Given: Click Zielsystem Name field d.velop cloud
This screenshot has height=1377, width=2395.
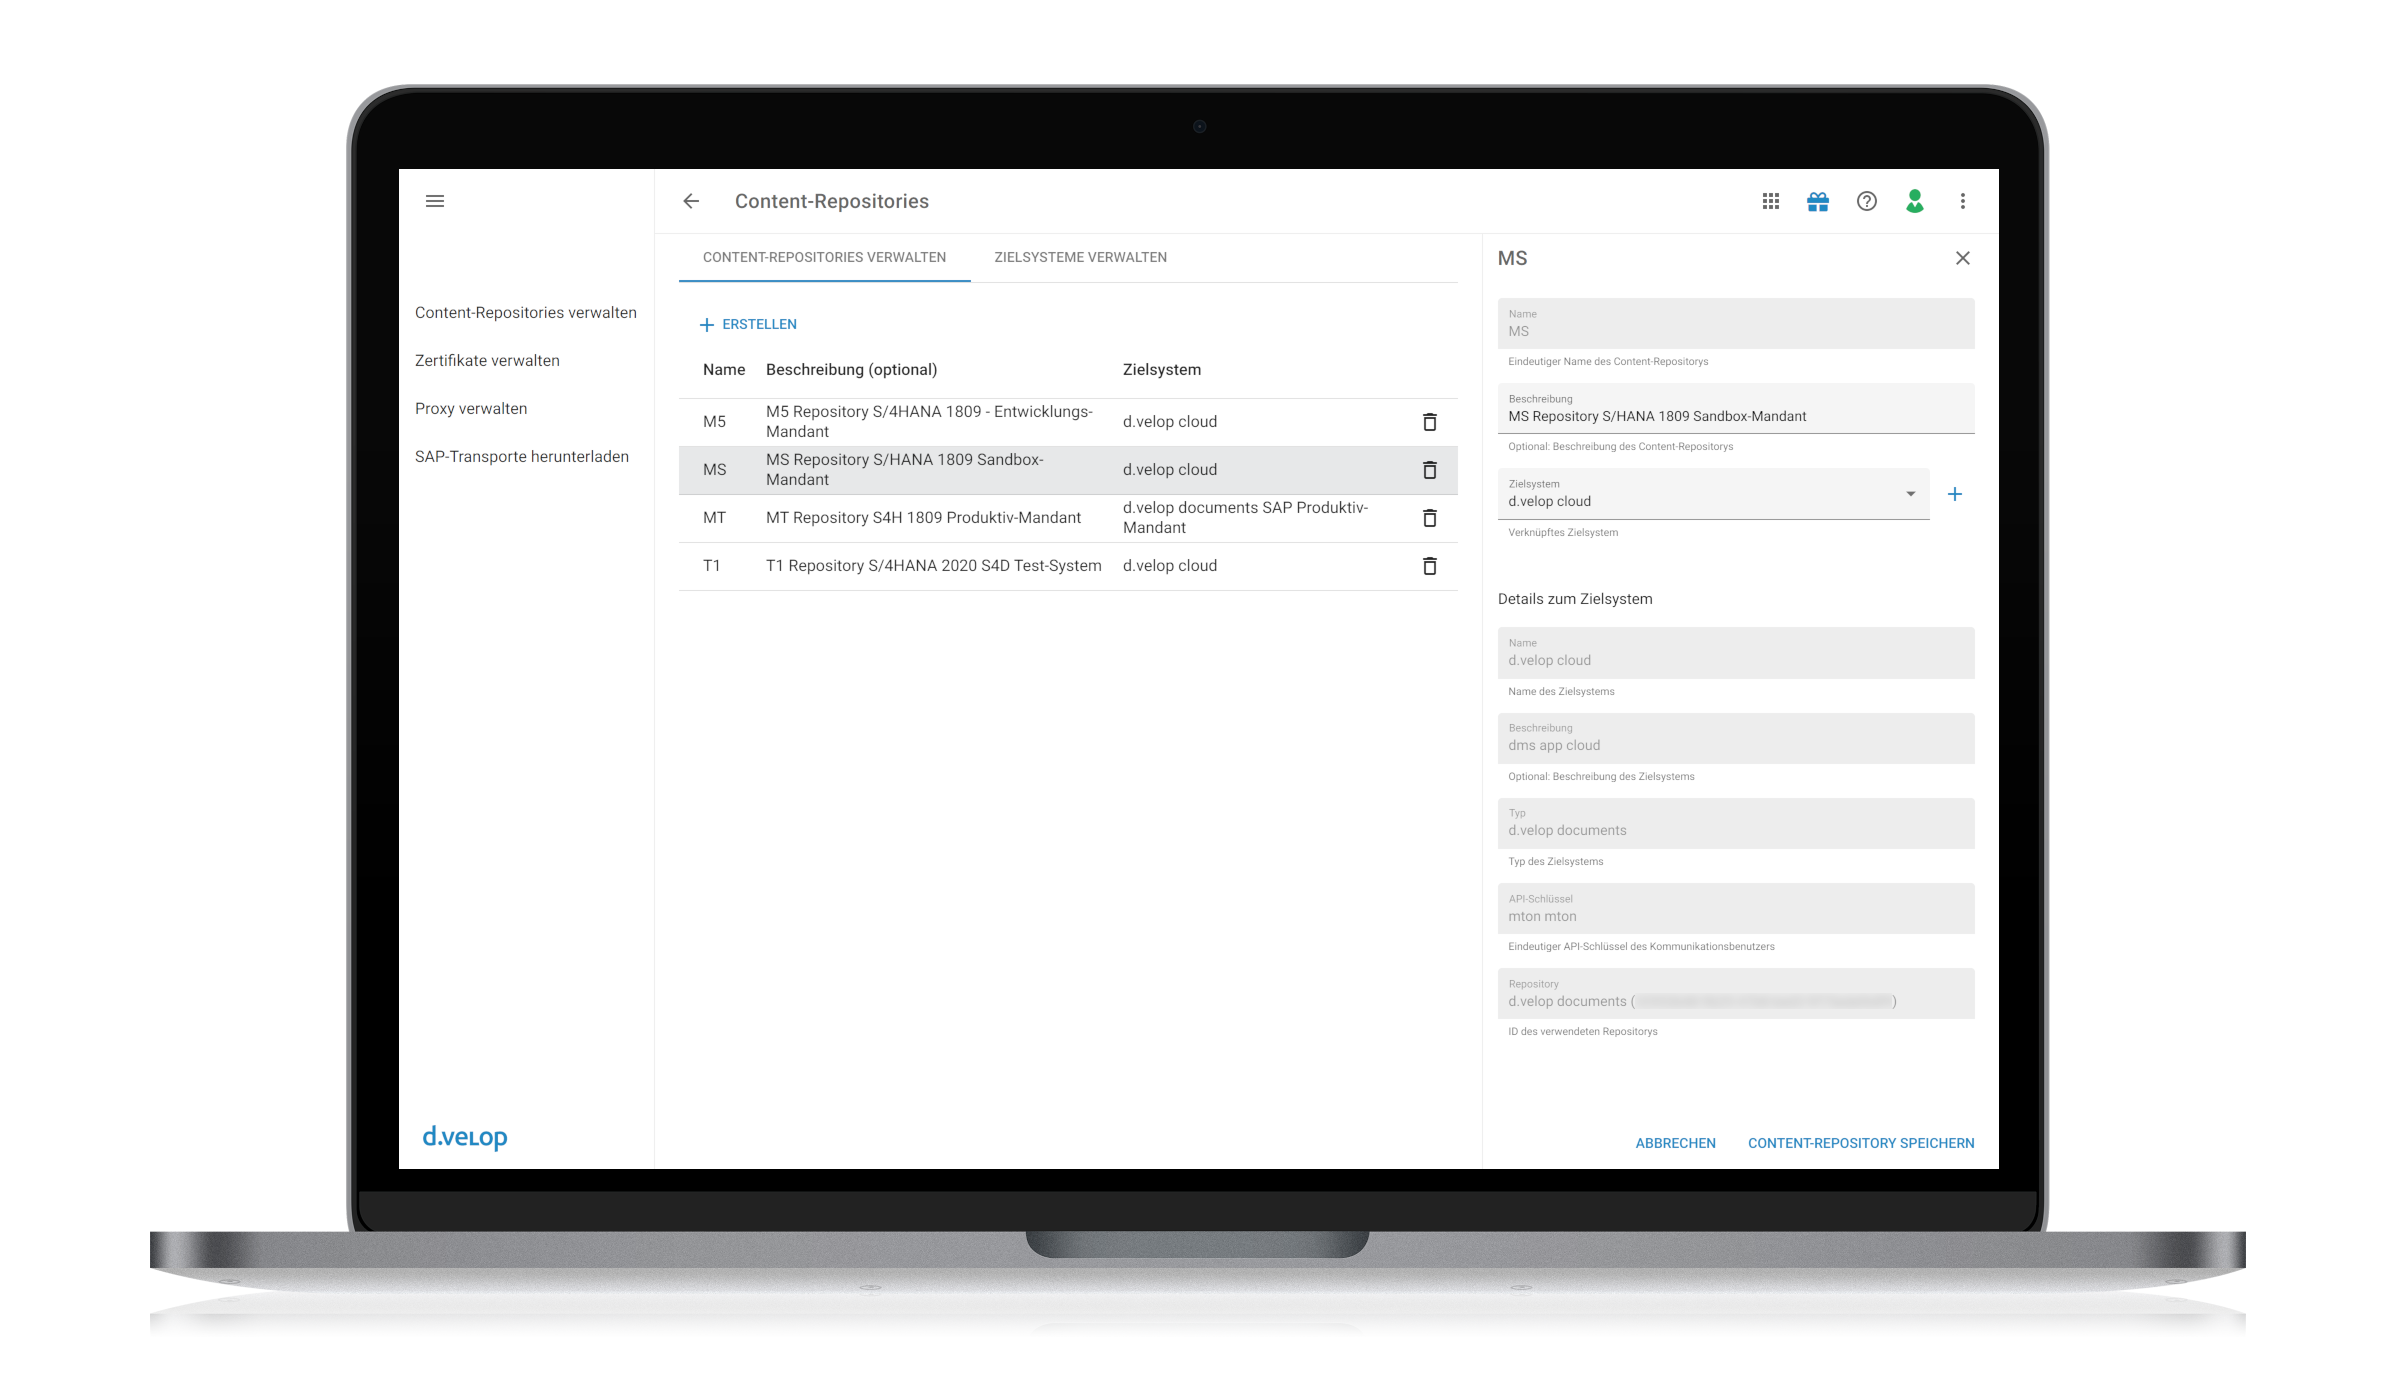Looking at the screenshot, I should [x=1735, y=652].
